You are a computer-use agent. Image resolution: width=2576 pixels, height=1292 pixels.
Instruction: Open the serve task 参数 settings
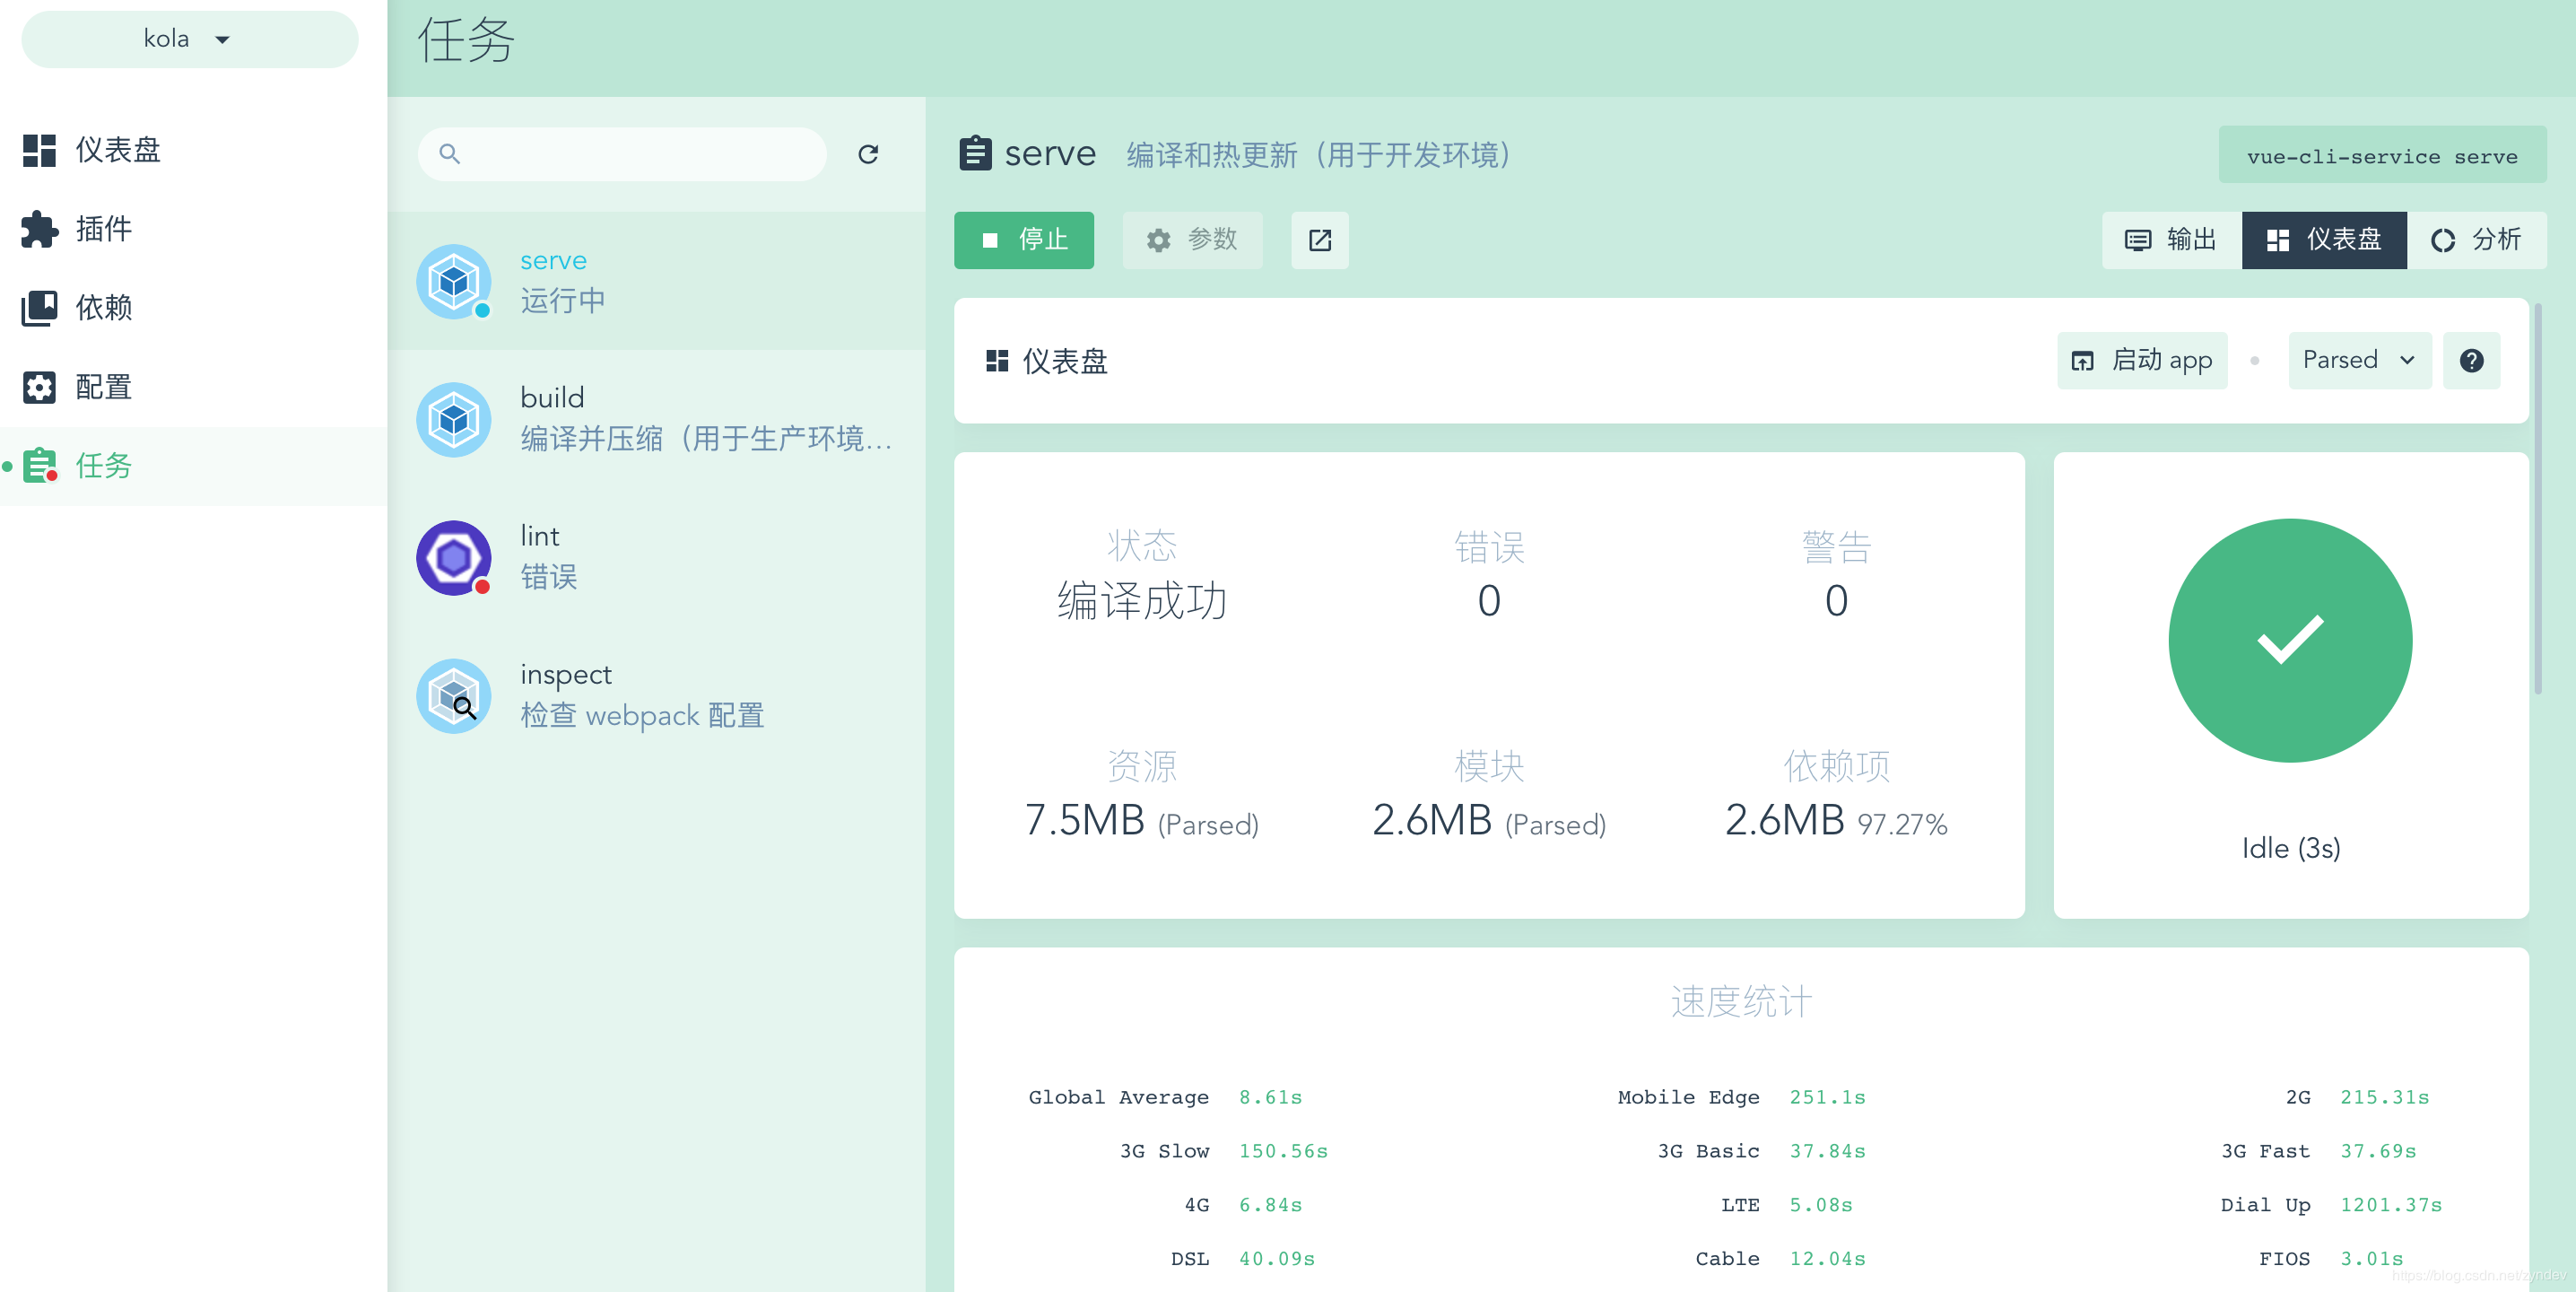tap(1193, 240)
